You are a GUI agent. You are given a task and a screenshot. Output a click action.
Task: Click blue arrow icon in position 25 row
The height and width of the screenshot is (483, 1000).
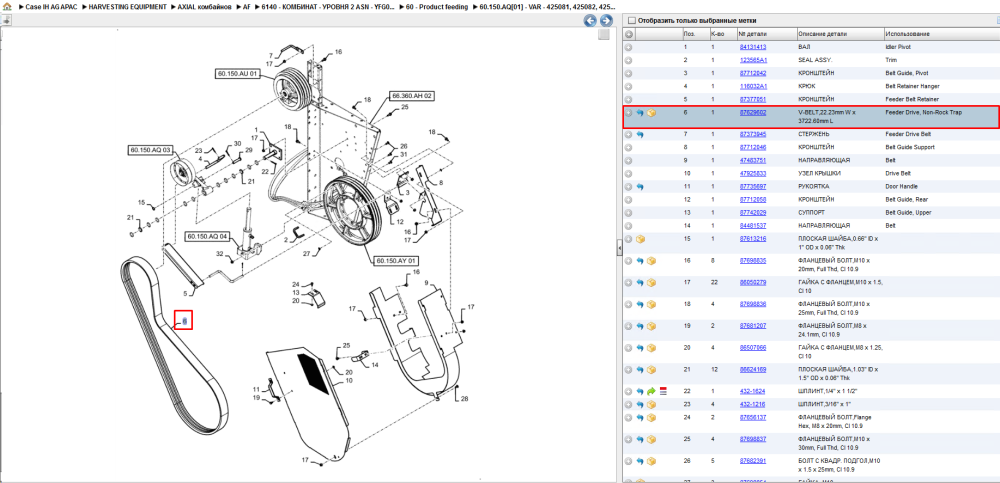coord(640,439)
